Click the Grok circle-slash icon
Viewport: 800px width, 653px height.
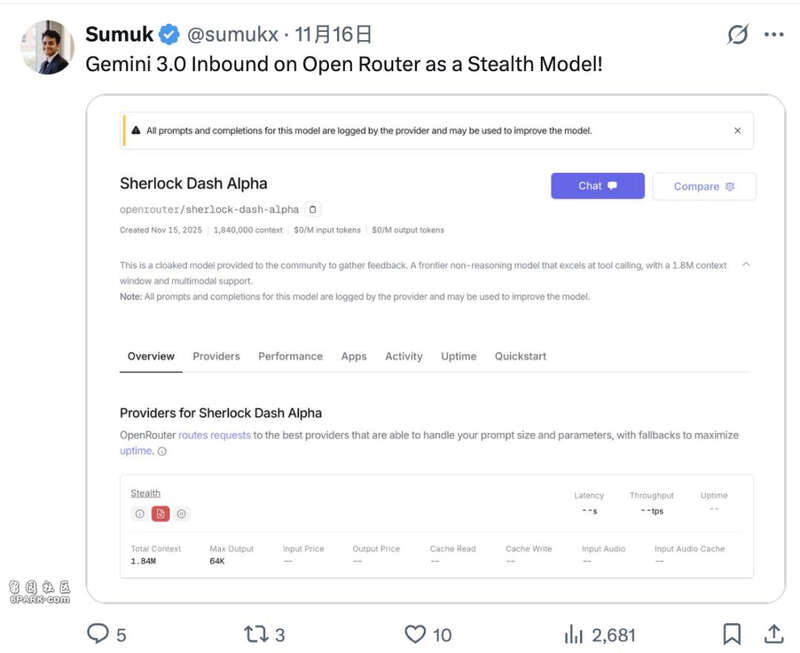[x=737, y=35]
